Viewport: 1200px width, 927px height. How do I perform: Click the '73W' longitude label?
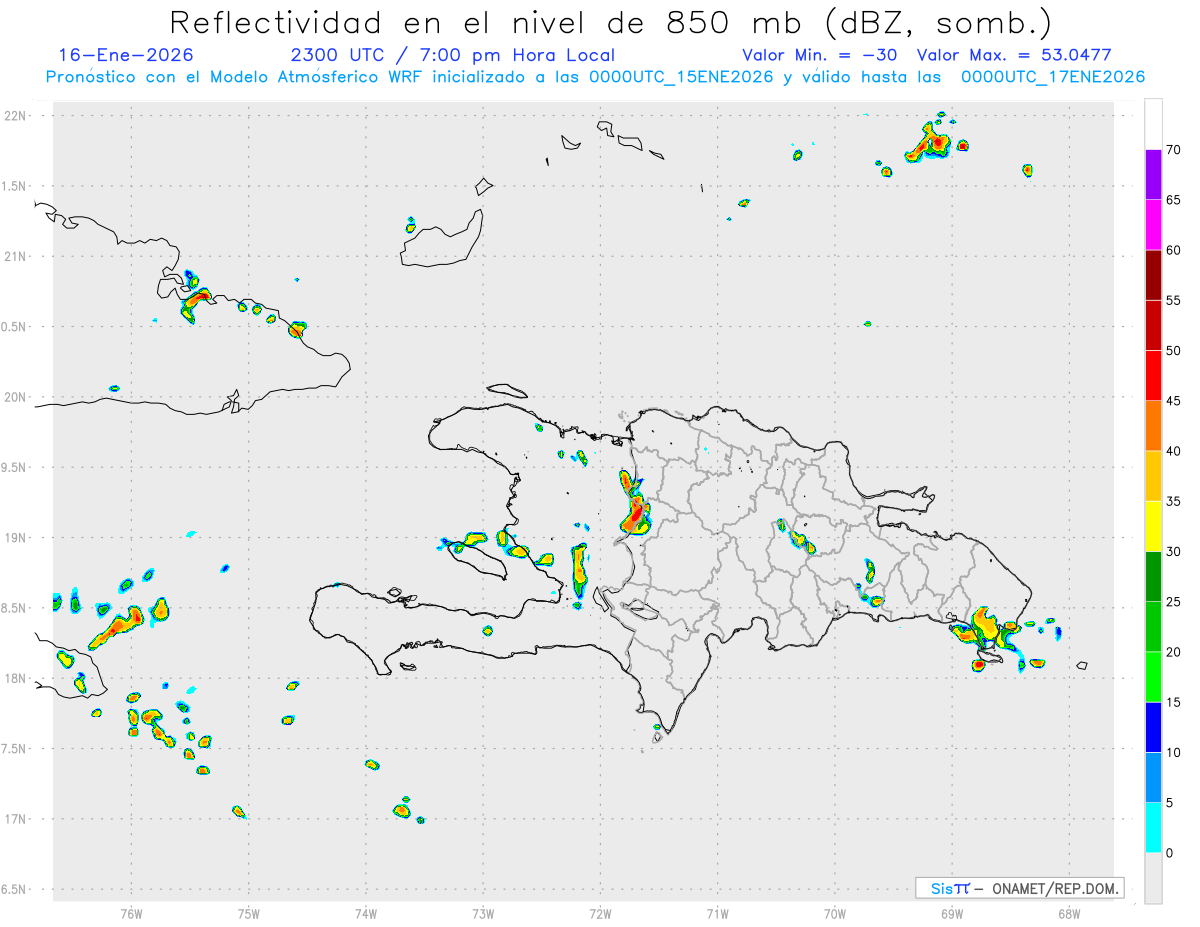click(483, 914)
